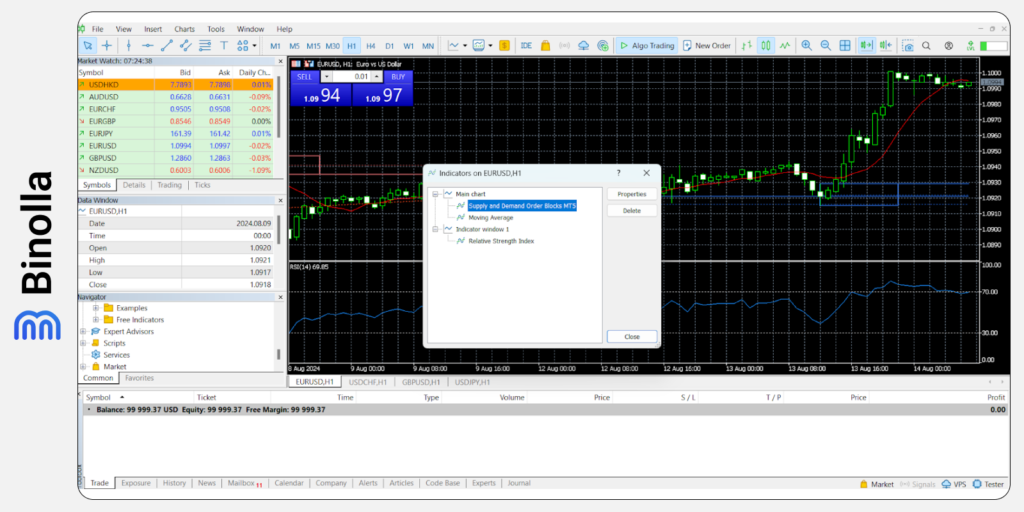Open Tester from the status bar

(x=988, y=484)
